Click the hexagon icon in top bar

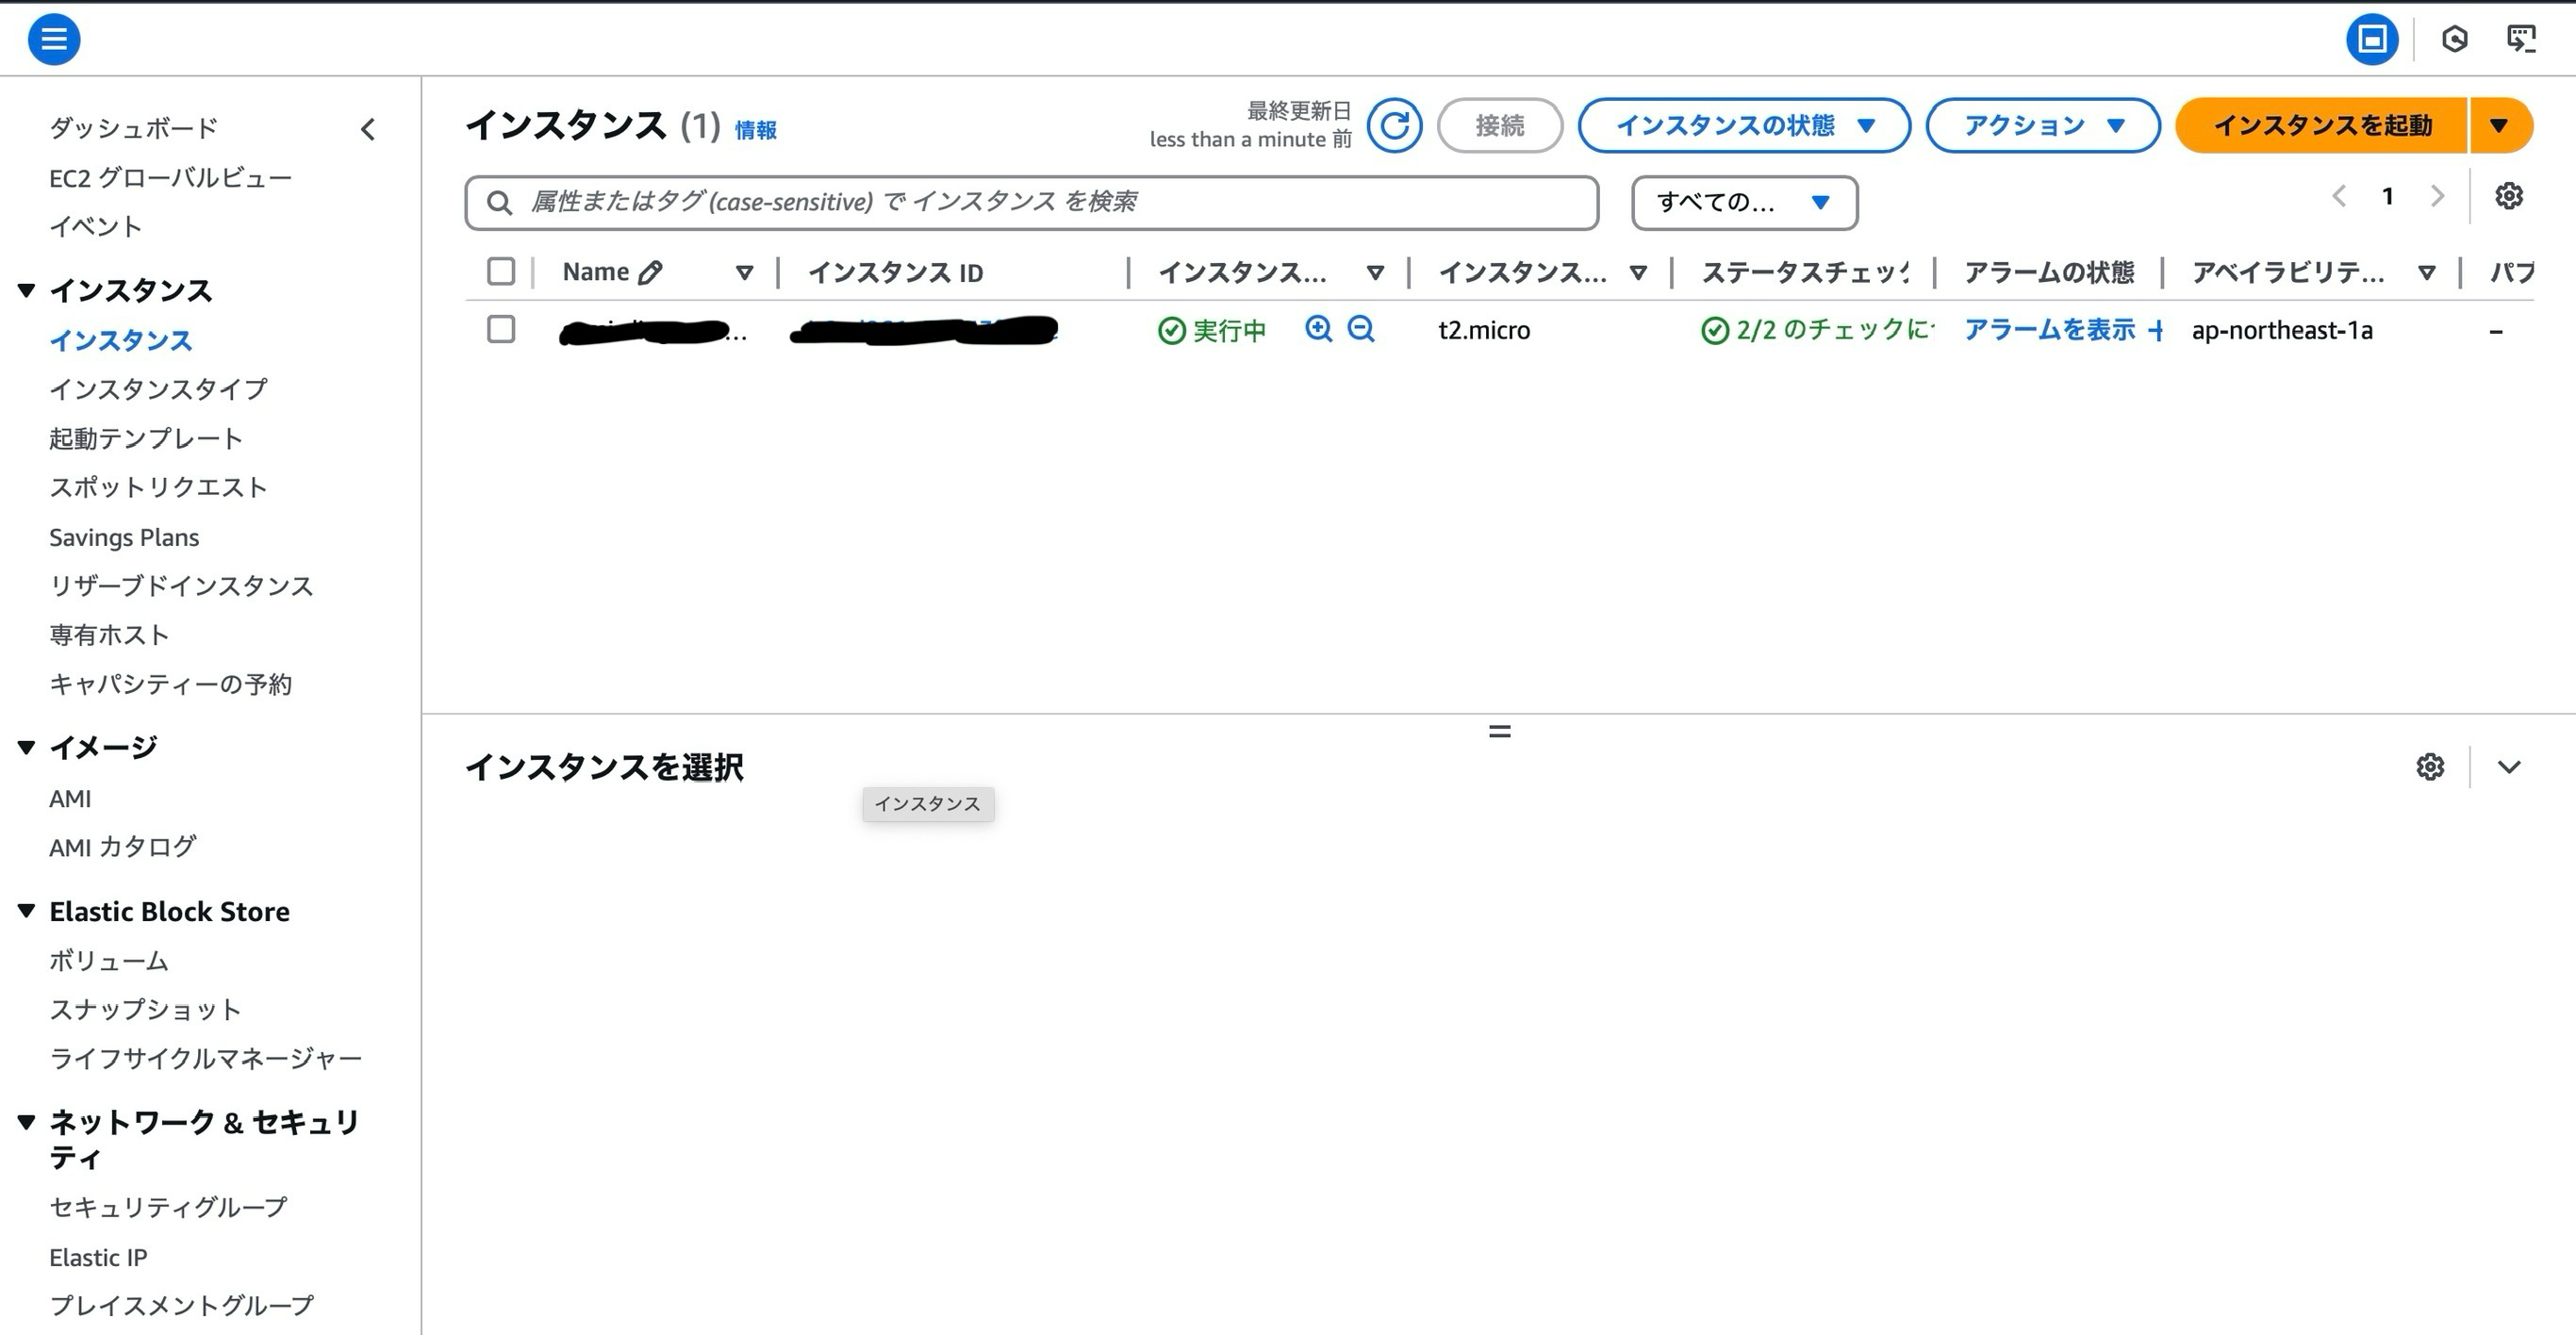pyautogui.click(x=2454, y=39)
